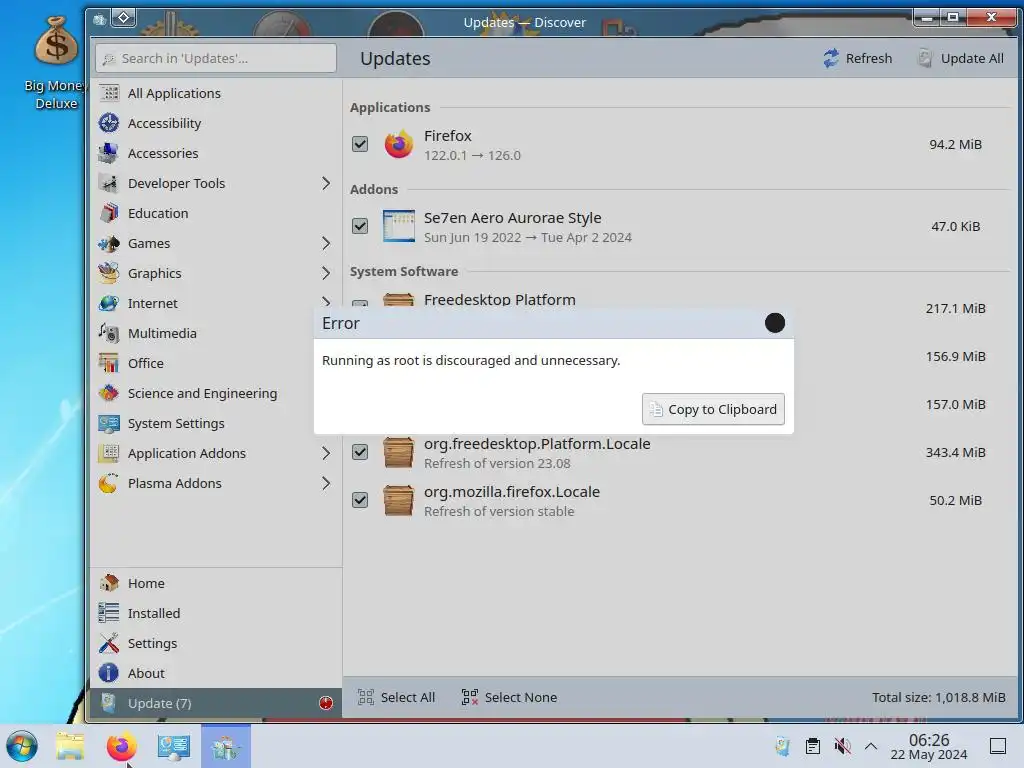
Task: Expand the Graphics category arrow
Action: coord(326,273)
